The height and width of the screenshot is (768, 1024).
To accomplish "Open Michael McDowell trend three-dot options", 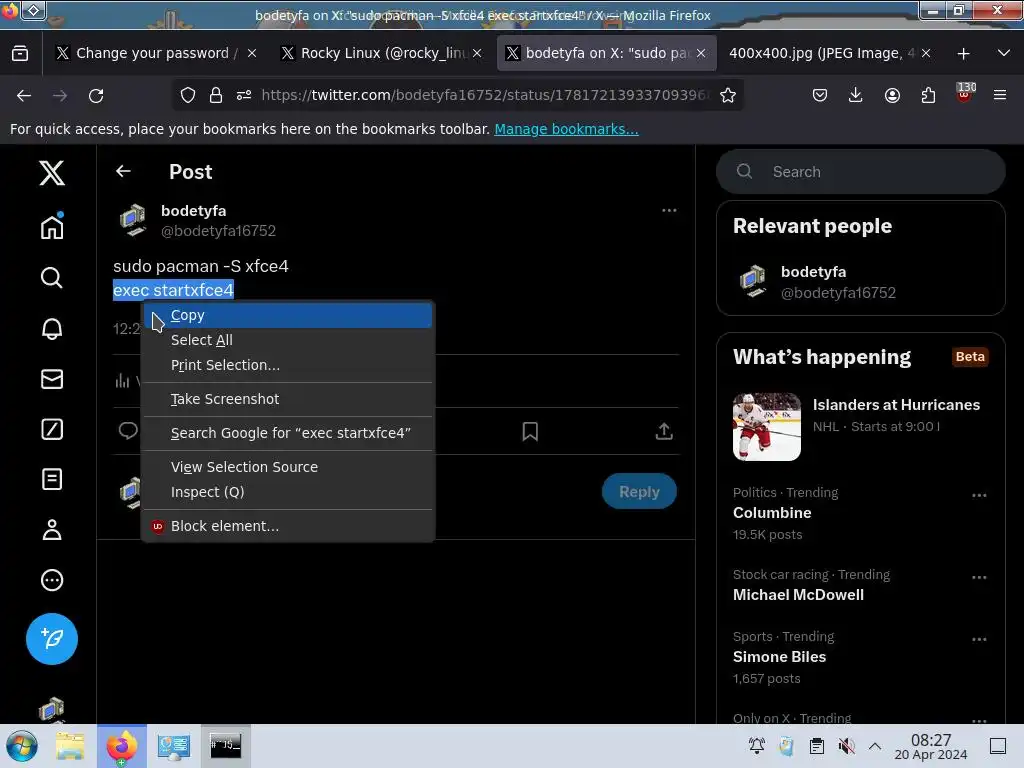I will click(979, 577).
